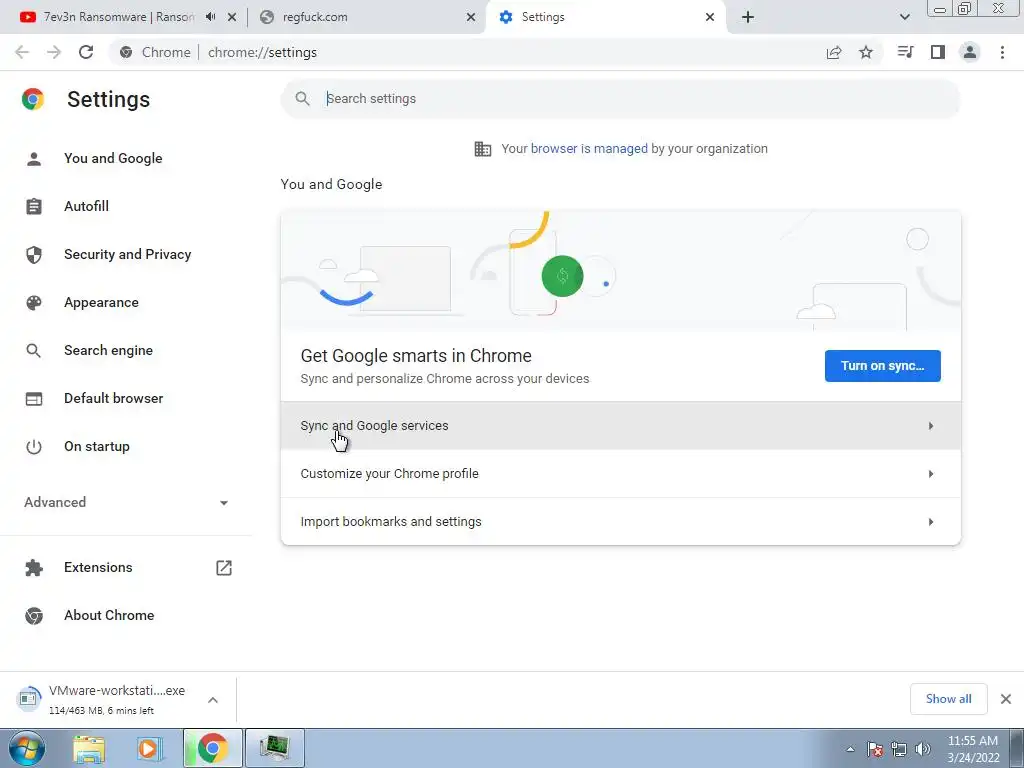The width and height of the screenshot is (1024, 768).
Task: Click the search magnifier icon in settings
Action: pos(302,99)
